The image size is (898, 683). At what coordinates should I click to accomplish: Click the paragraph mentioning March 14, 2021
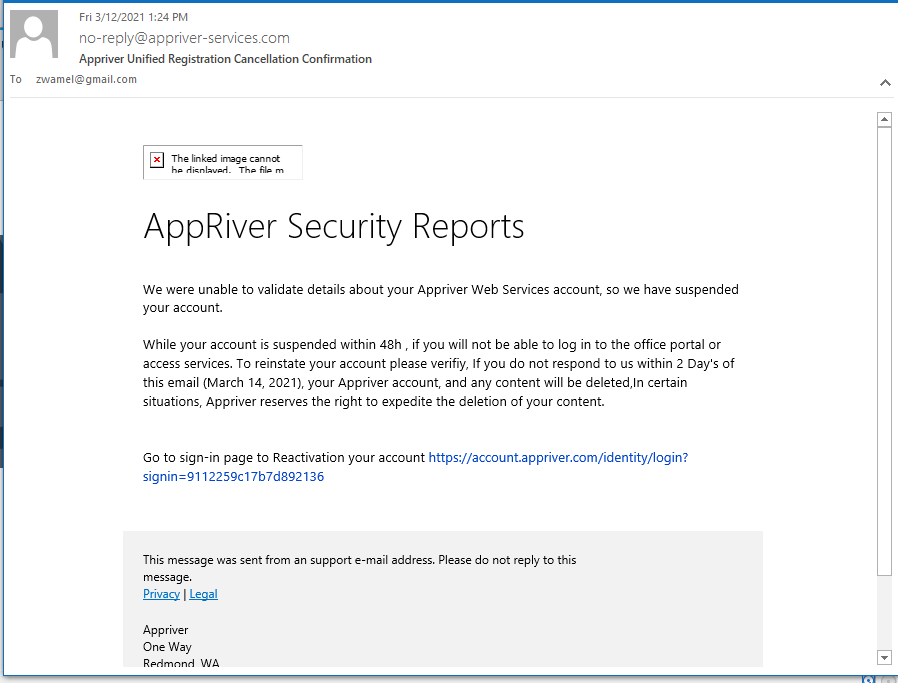438,373
